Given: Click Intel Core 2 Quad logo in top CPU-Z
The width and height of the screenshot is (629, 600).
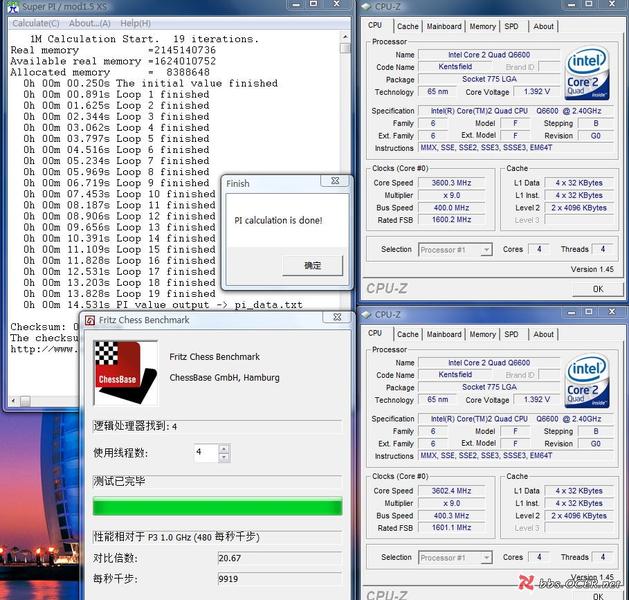Looking at the screenshot, I should (x=588, y=73).
